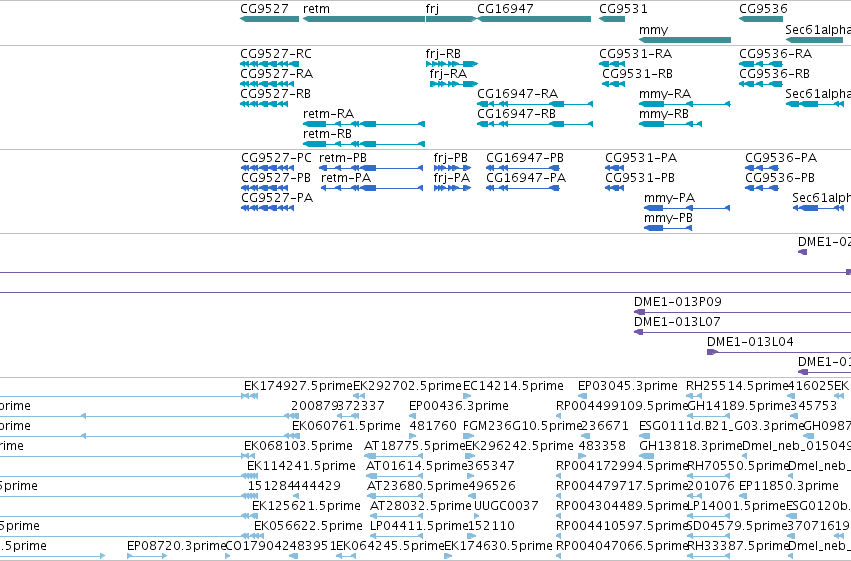
Task: Click the retm-PB protein label
Action: pos(343,158)
